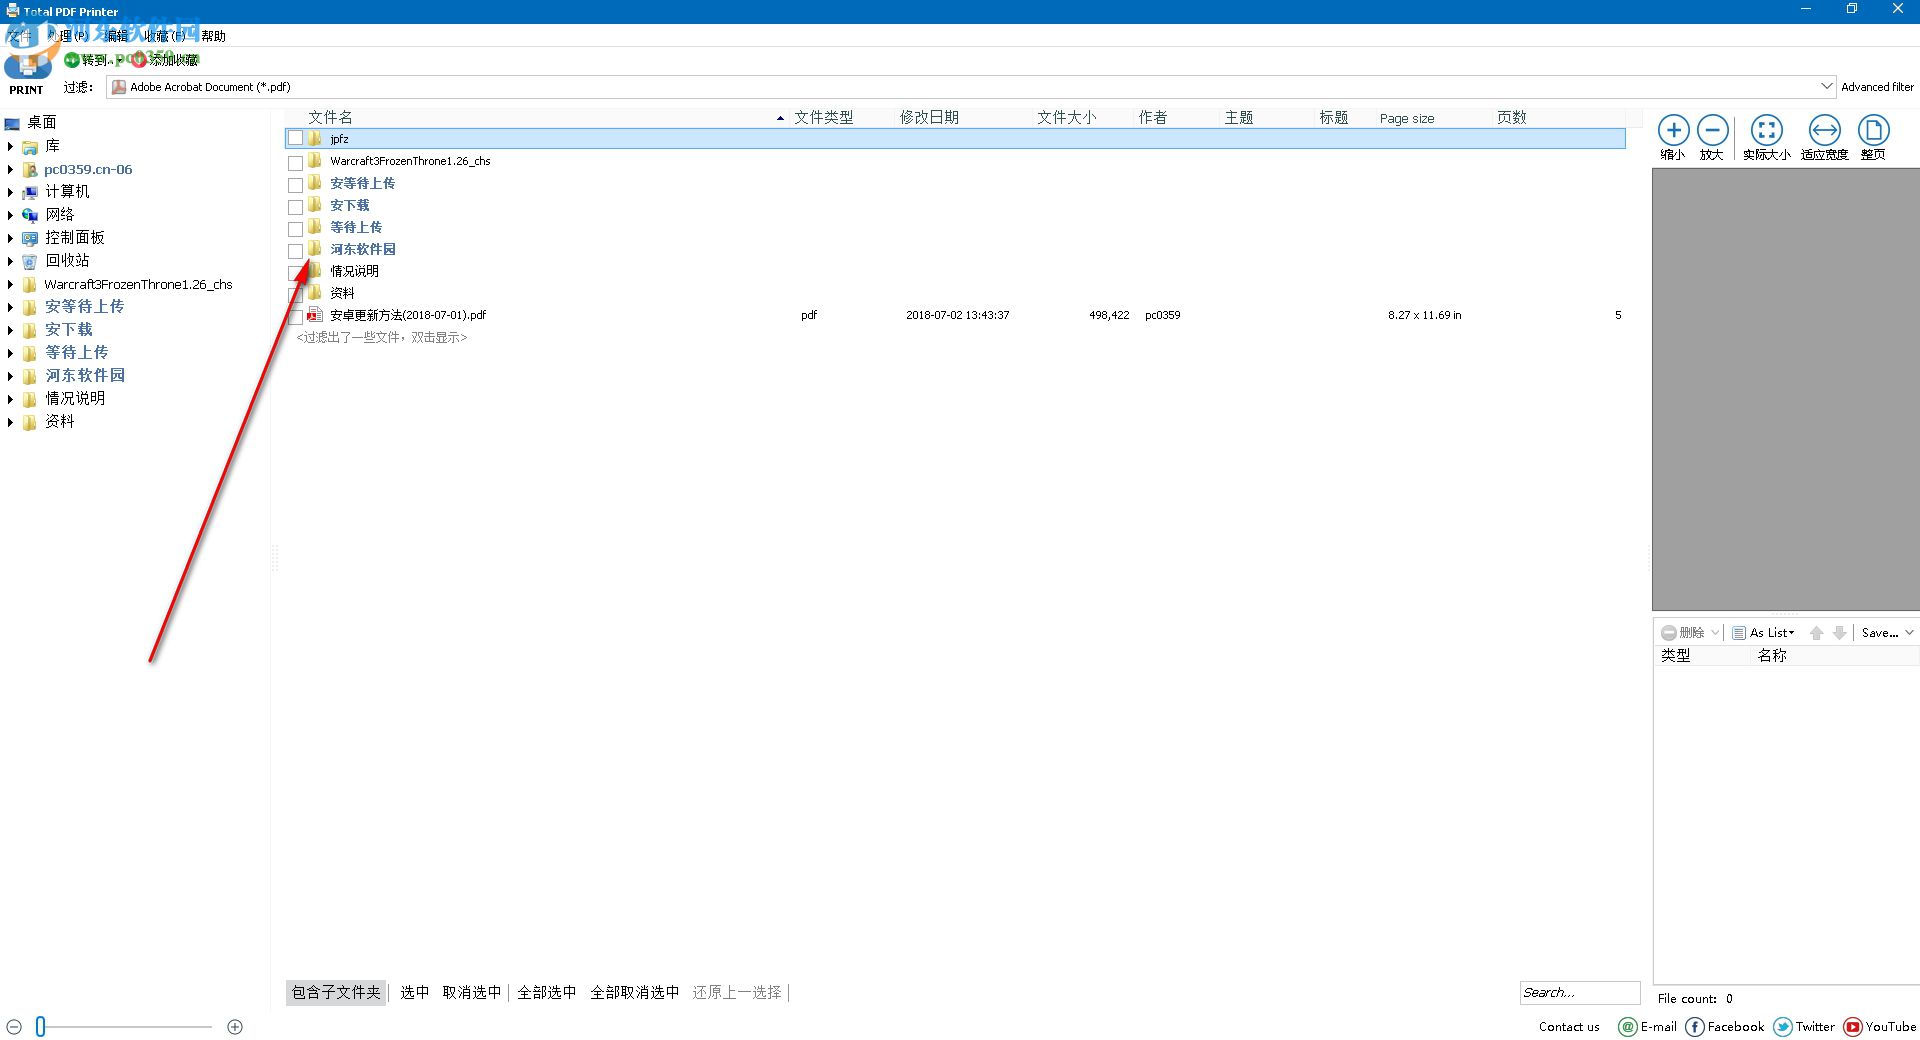Click the fit width (适应宽度) icon
The image size is (1920, 1040).
(x=1823, y=131)
